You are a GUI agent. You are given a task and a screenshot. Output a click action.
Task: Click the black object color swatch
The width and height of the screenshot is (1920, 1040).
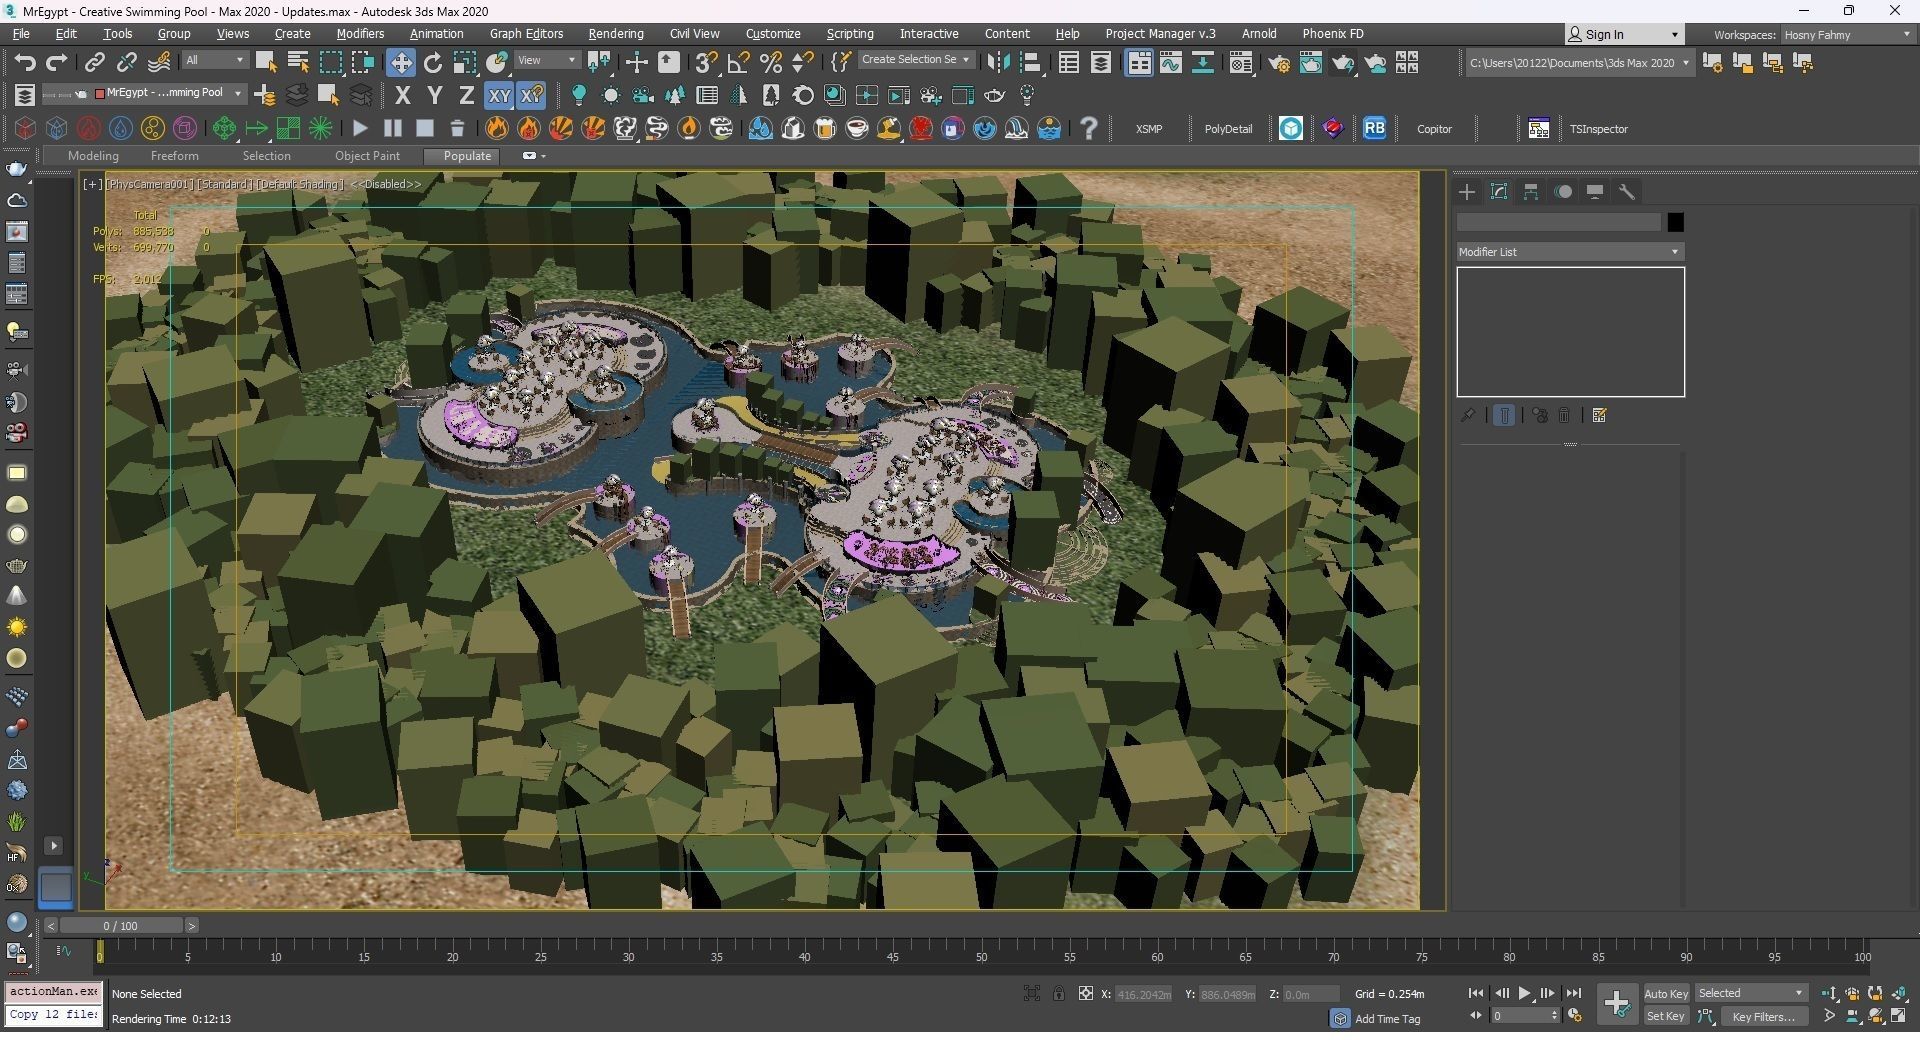[x=1675, y=222]
